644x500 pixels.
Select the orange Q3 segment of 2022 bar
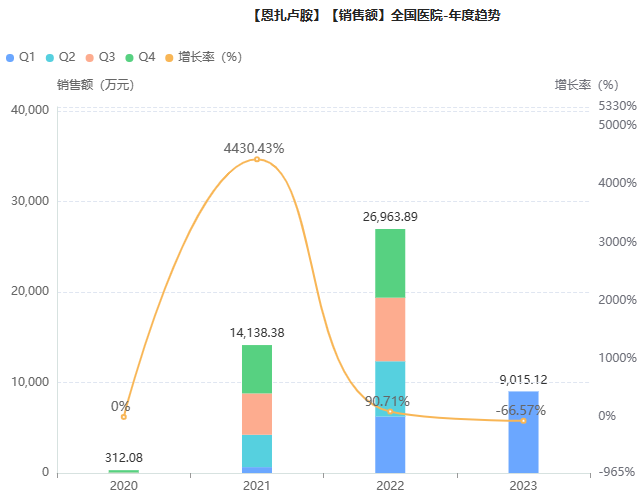(390, 330)
